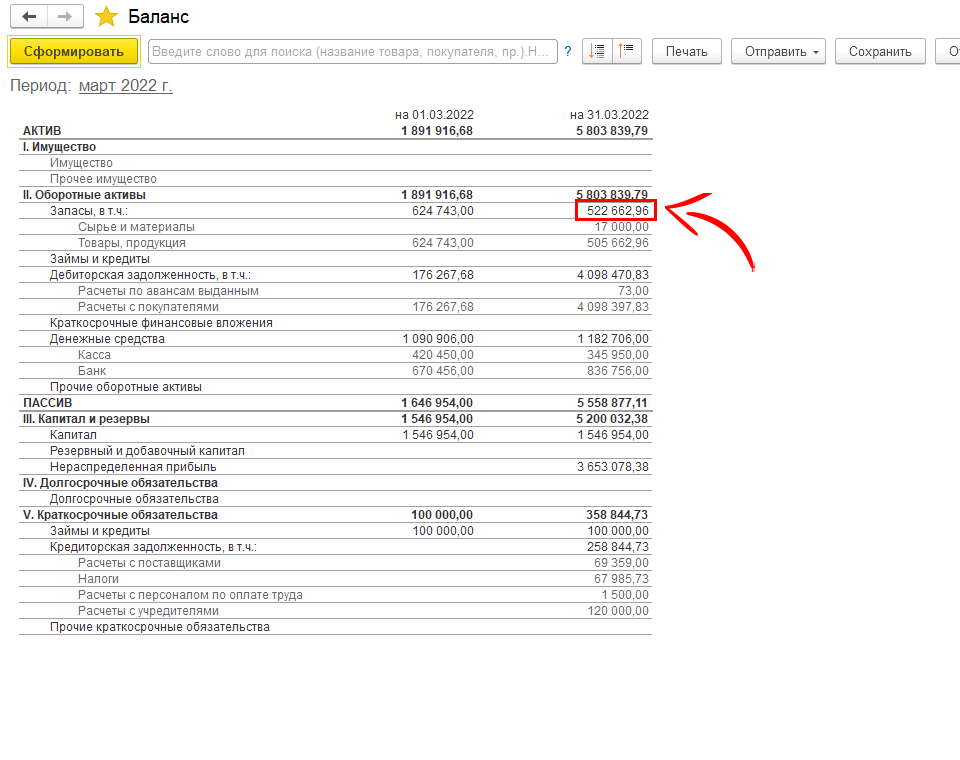Click the Денежные средства row label
The width and height of the screenshot is (960, 760).
(x=107, y=339)
